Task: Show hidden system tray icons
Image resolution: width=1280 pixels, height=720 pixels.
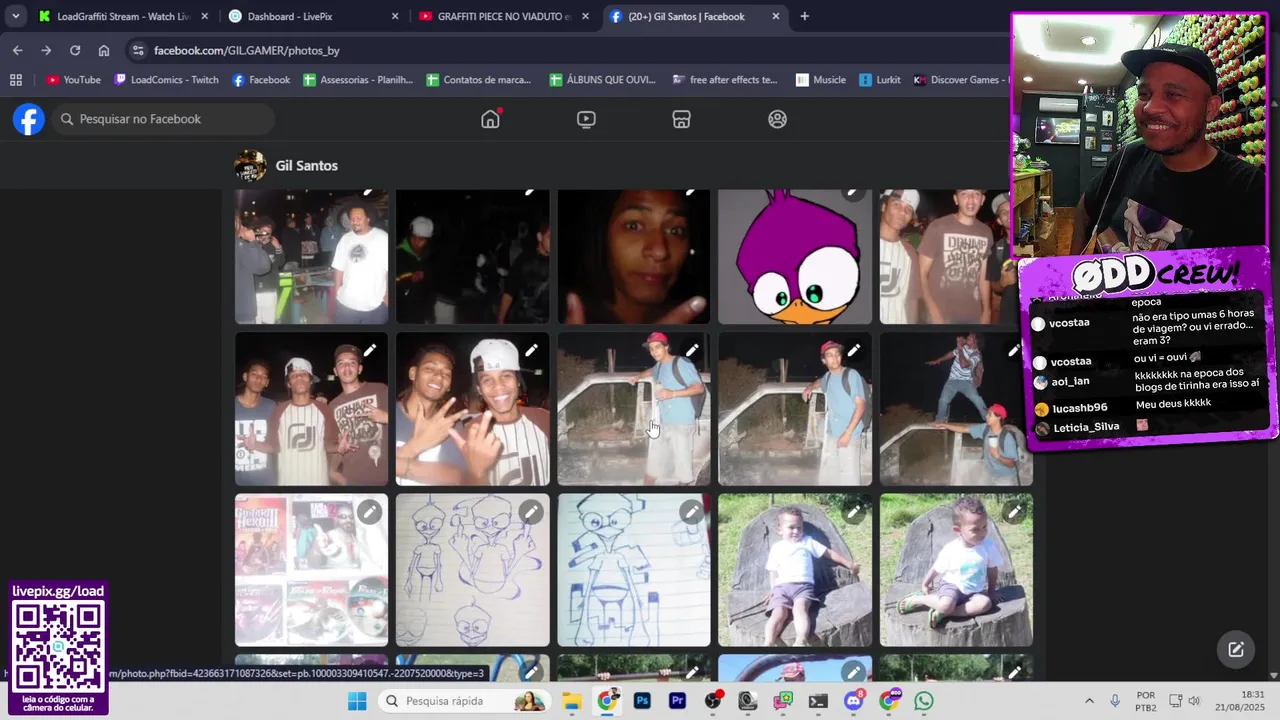Action: (x=1089, y=701)
